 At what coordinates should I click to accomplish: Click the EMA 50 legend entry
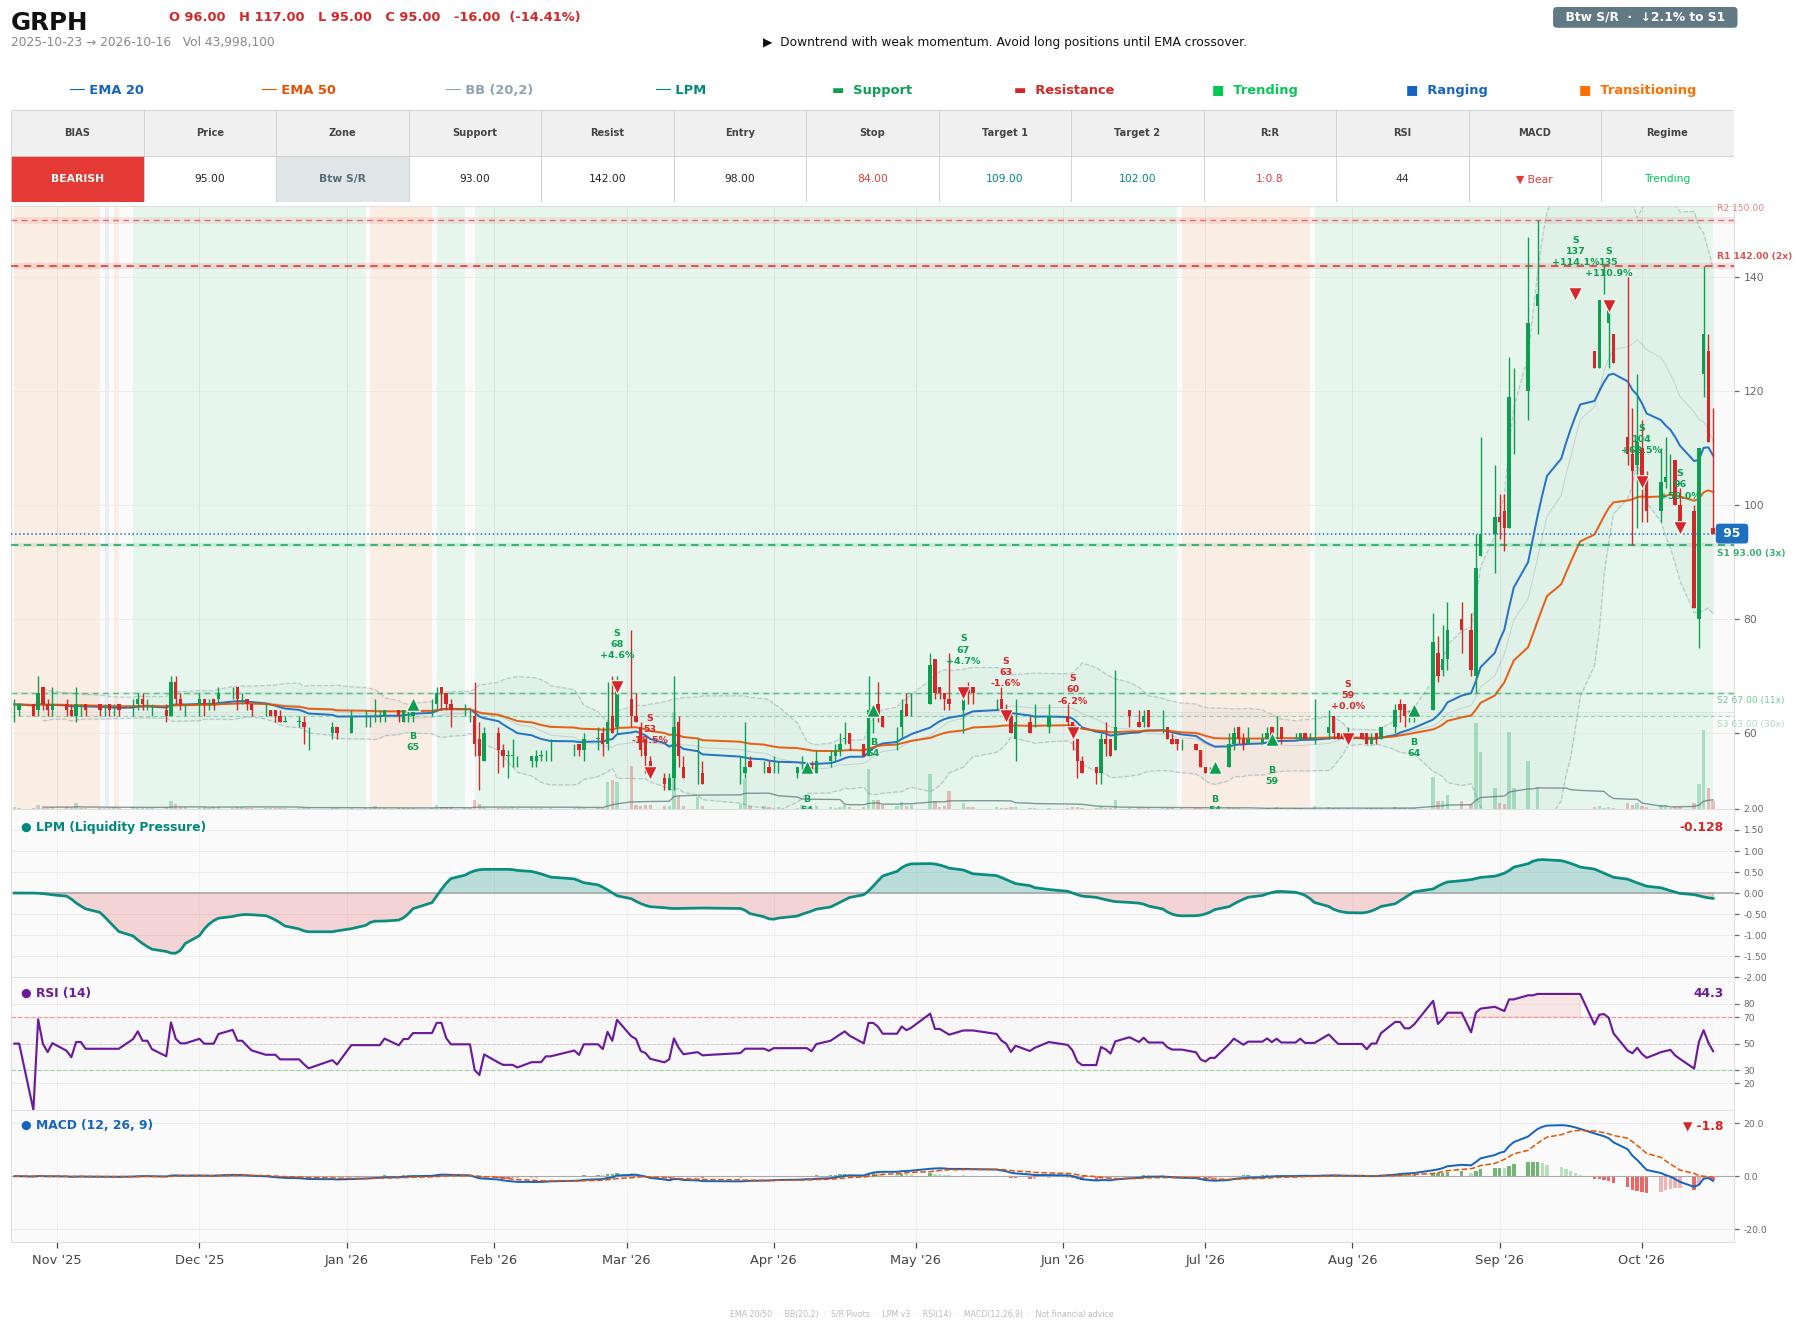(299, 90)
